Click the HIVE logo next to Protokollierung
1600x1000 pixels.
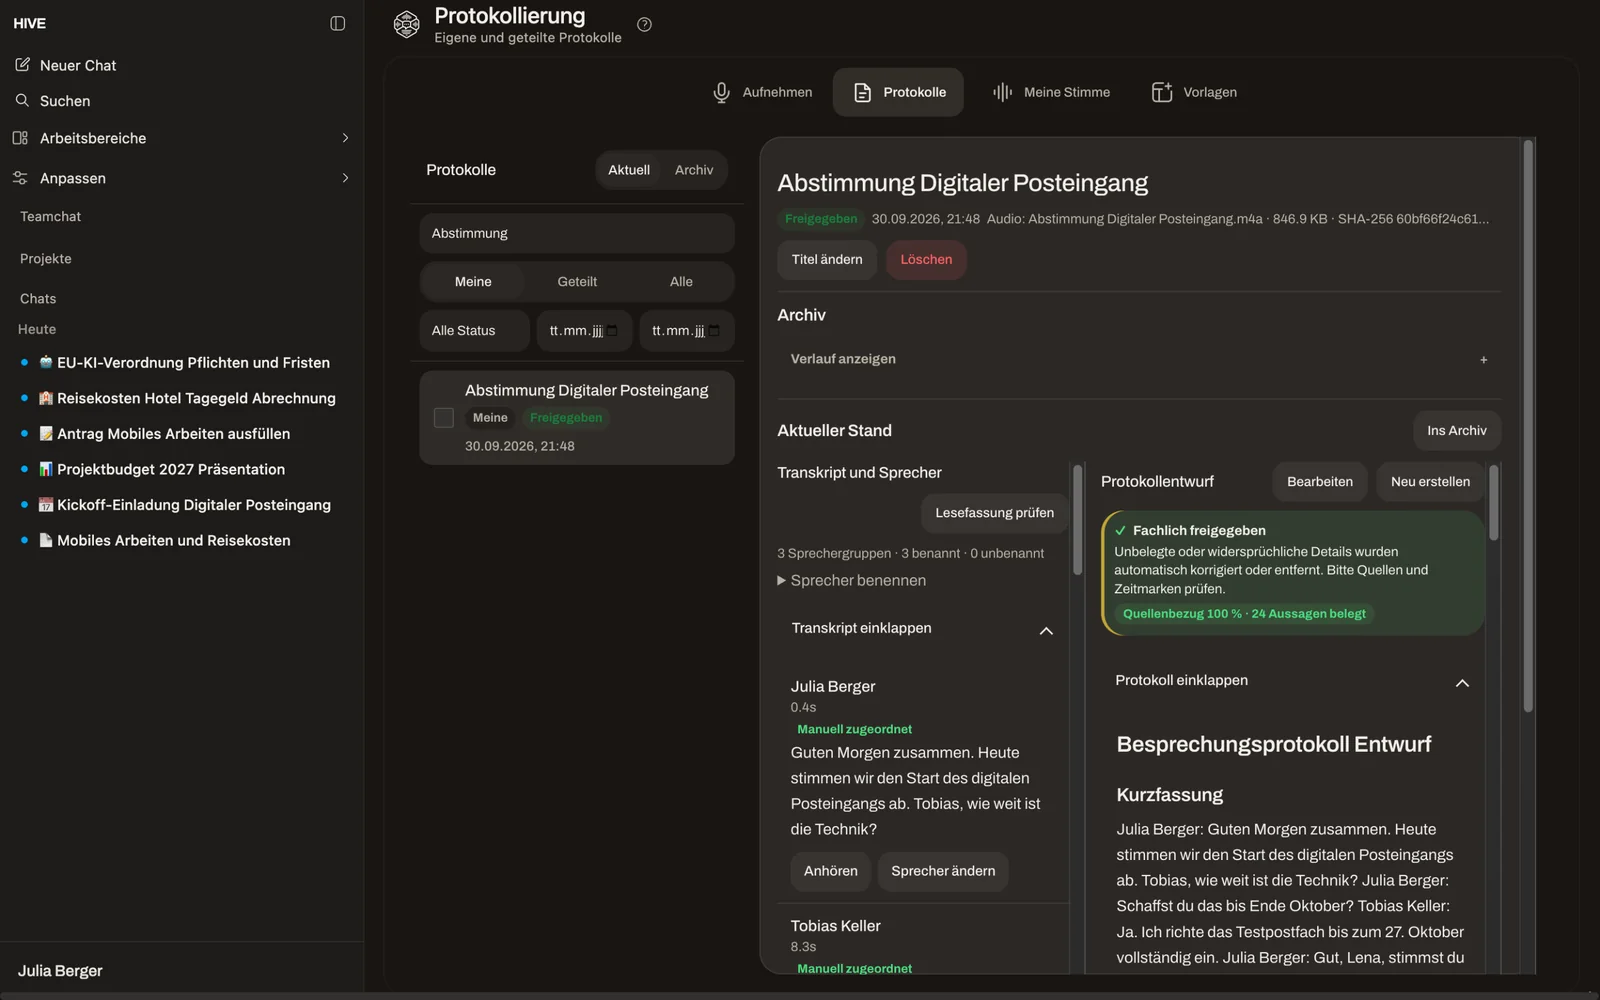pyautogui.click(x=406, y=24)
